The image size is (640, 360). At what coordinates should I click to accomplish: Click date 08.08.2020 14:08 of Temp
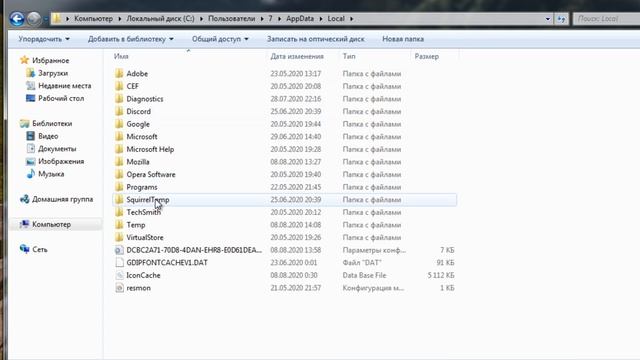[x=296, y=225]
